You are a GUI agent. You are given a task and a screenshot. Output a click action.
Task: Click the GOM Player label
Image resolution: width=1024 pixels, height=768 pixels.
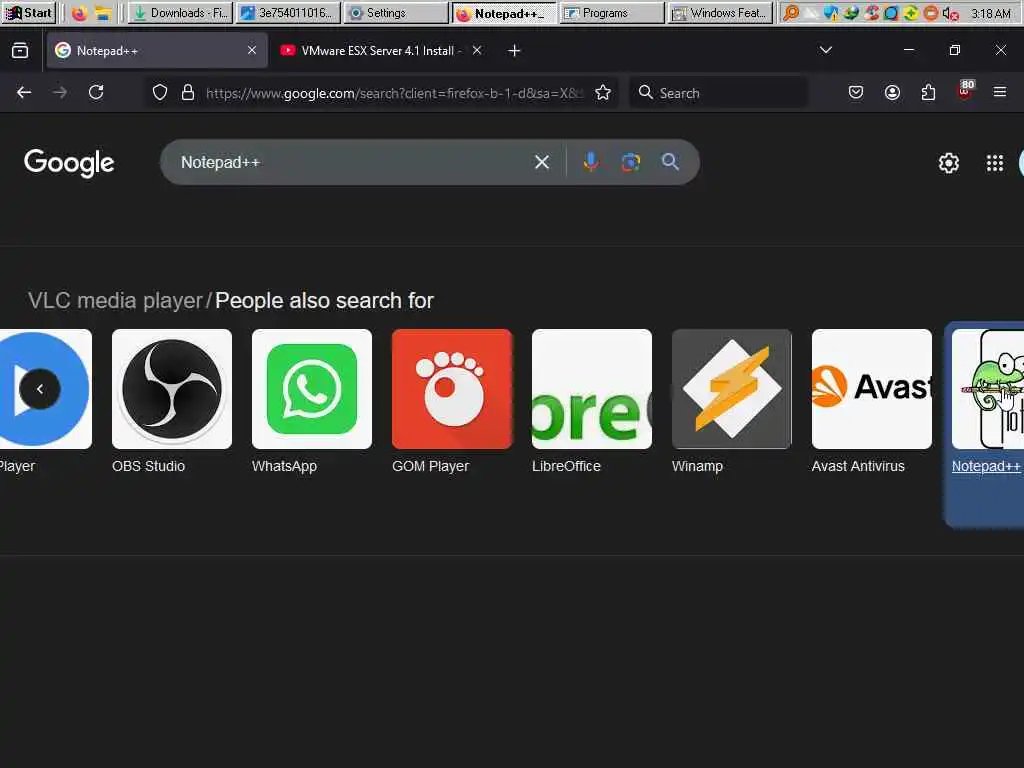(x=430, y=466)
